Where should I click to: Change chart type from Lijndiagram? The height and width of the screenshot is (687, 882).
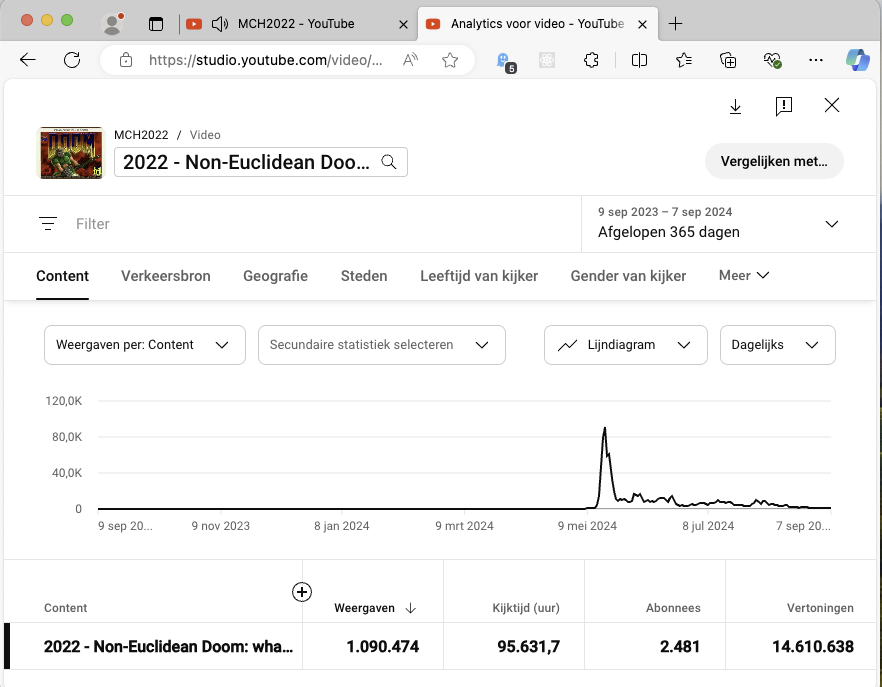626,345
